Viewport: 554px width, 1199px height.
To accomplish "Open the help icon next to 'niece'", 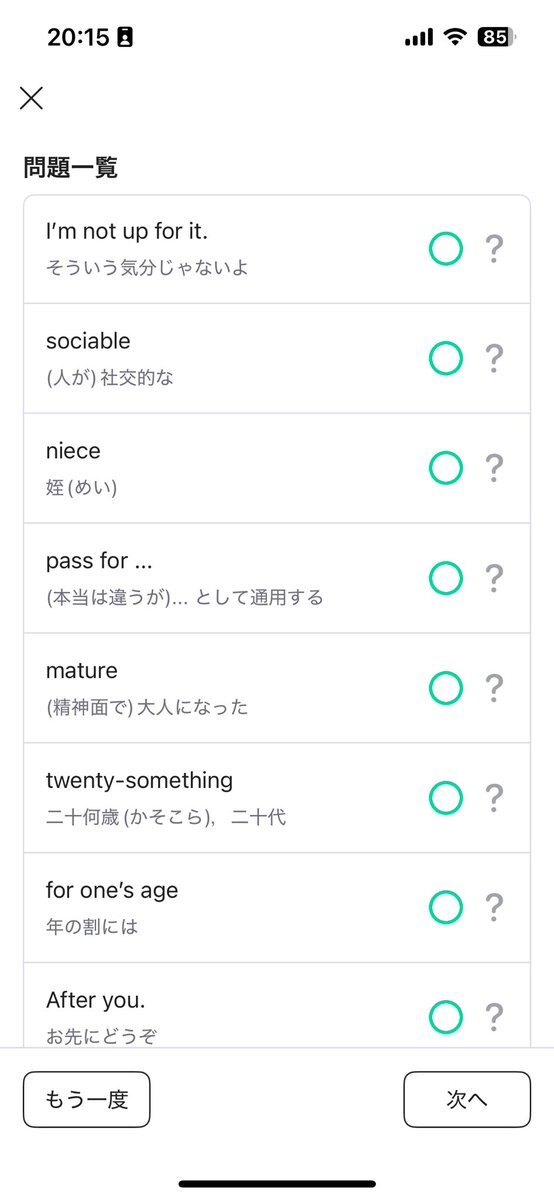I will [x=494, y=469].
